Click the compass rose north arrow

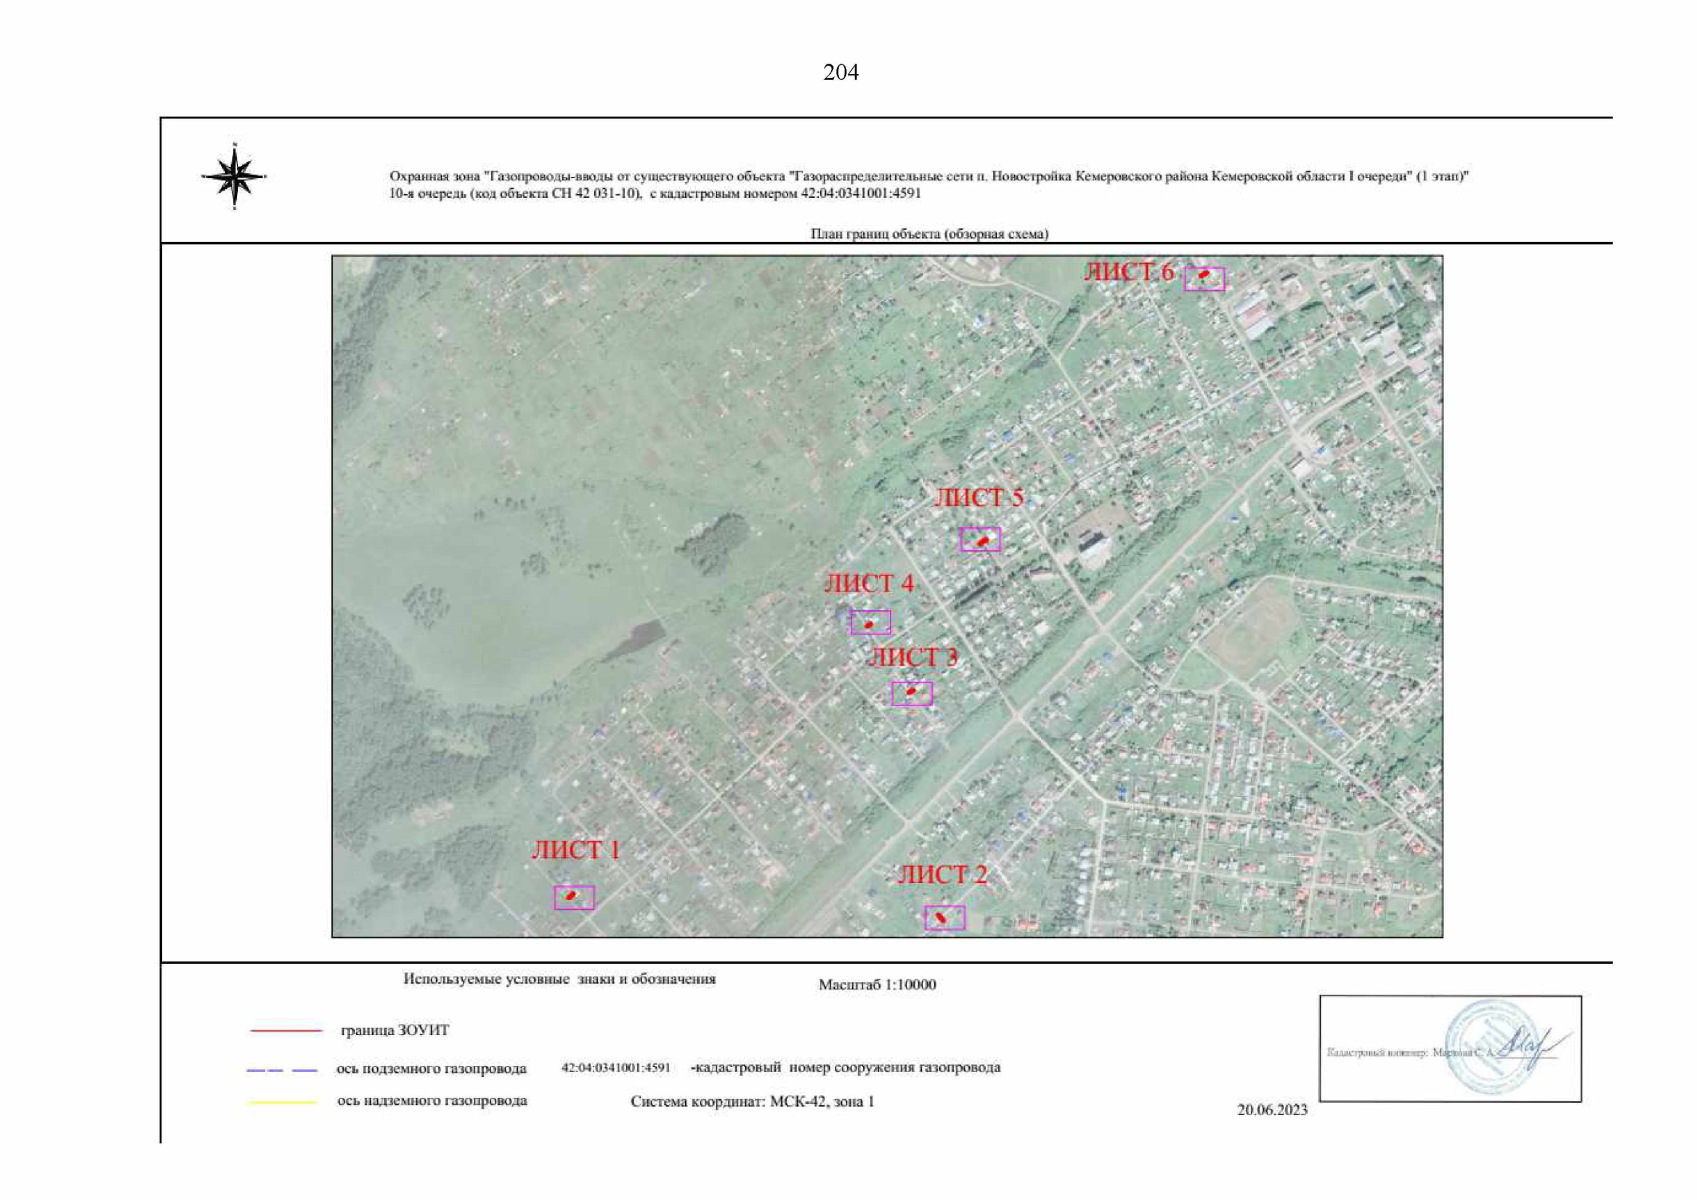(x=234, y=176)
